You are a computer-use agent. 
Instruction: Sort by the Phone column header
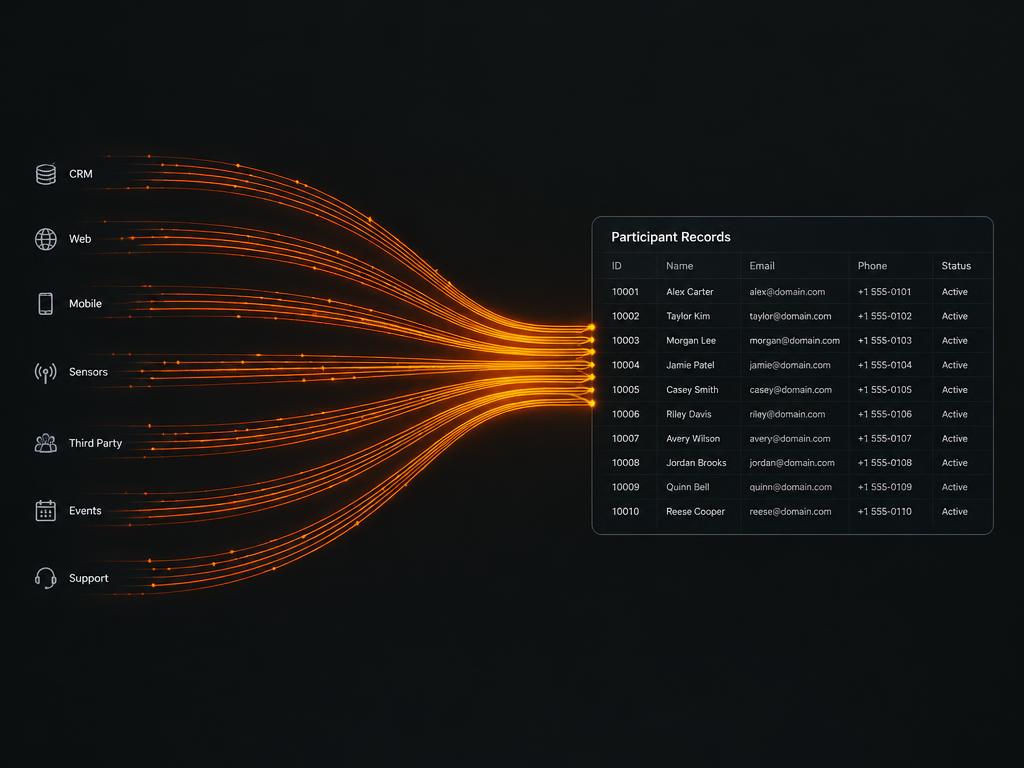(x=872, y=266)
